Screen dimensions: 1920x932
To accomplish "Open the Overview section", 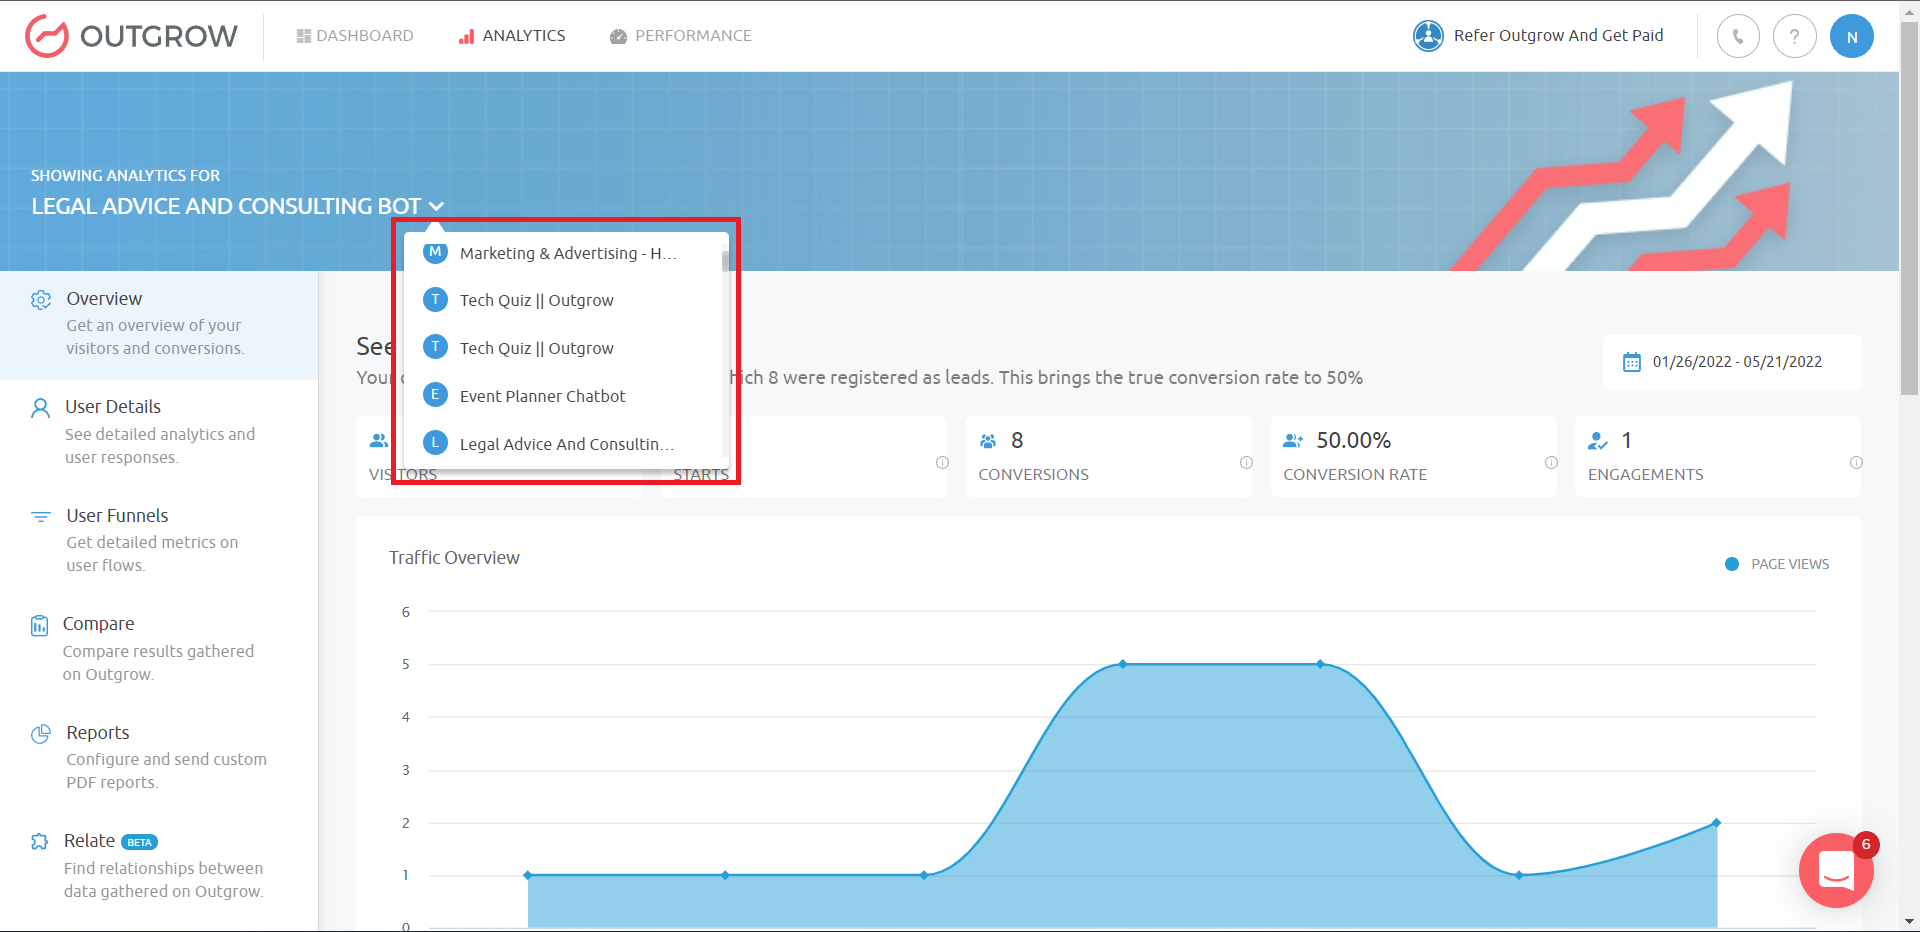I will pos(159,324).
